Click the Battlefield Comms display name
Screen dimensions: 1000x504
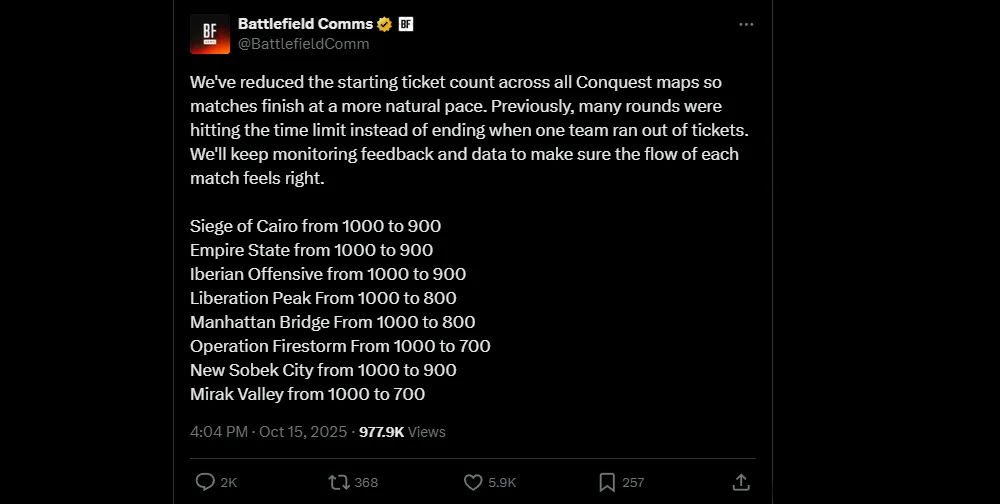click(x=305, y=24)
